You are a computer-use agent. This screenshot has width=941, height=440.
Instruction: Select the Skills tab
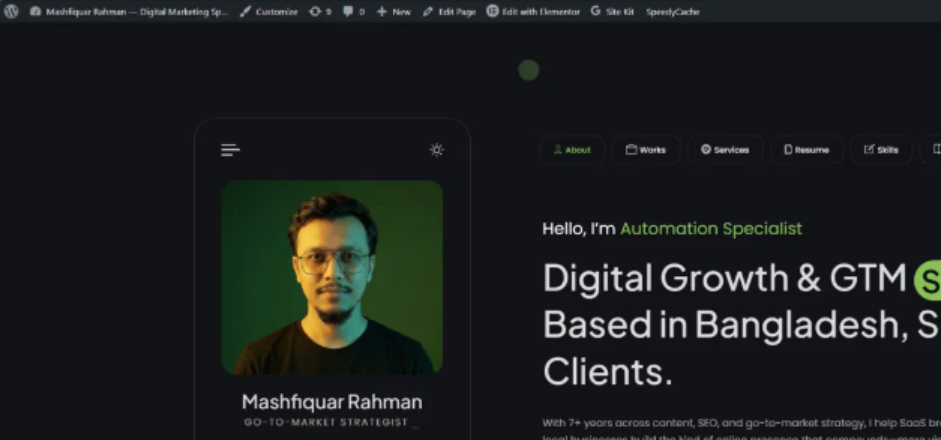click(x=881, y=150)
